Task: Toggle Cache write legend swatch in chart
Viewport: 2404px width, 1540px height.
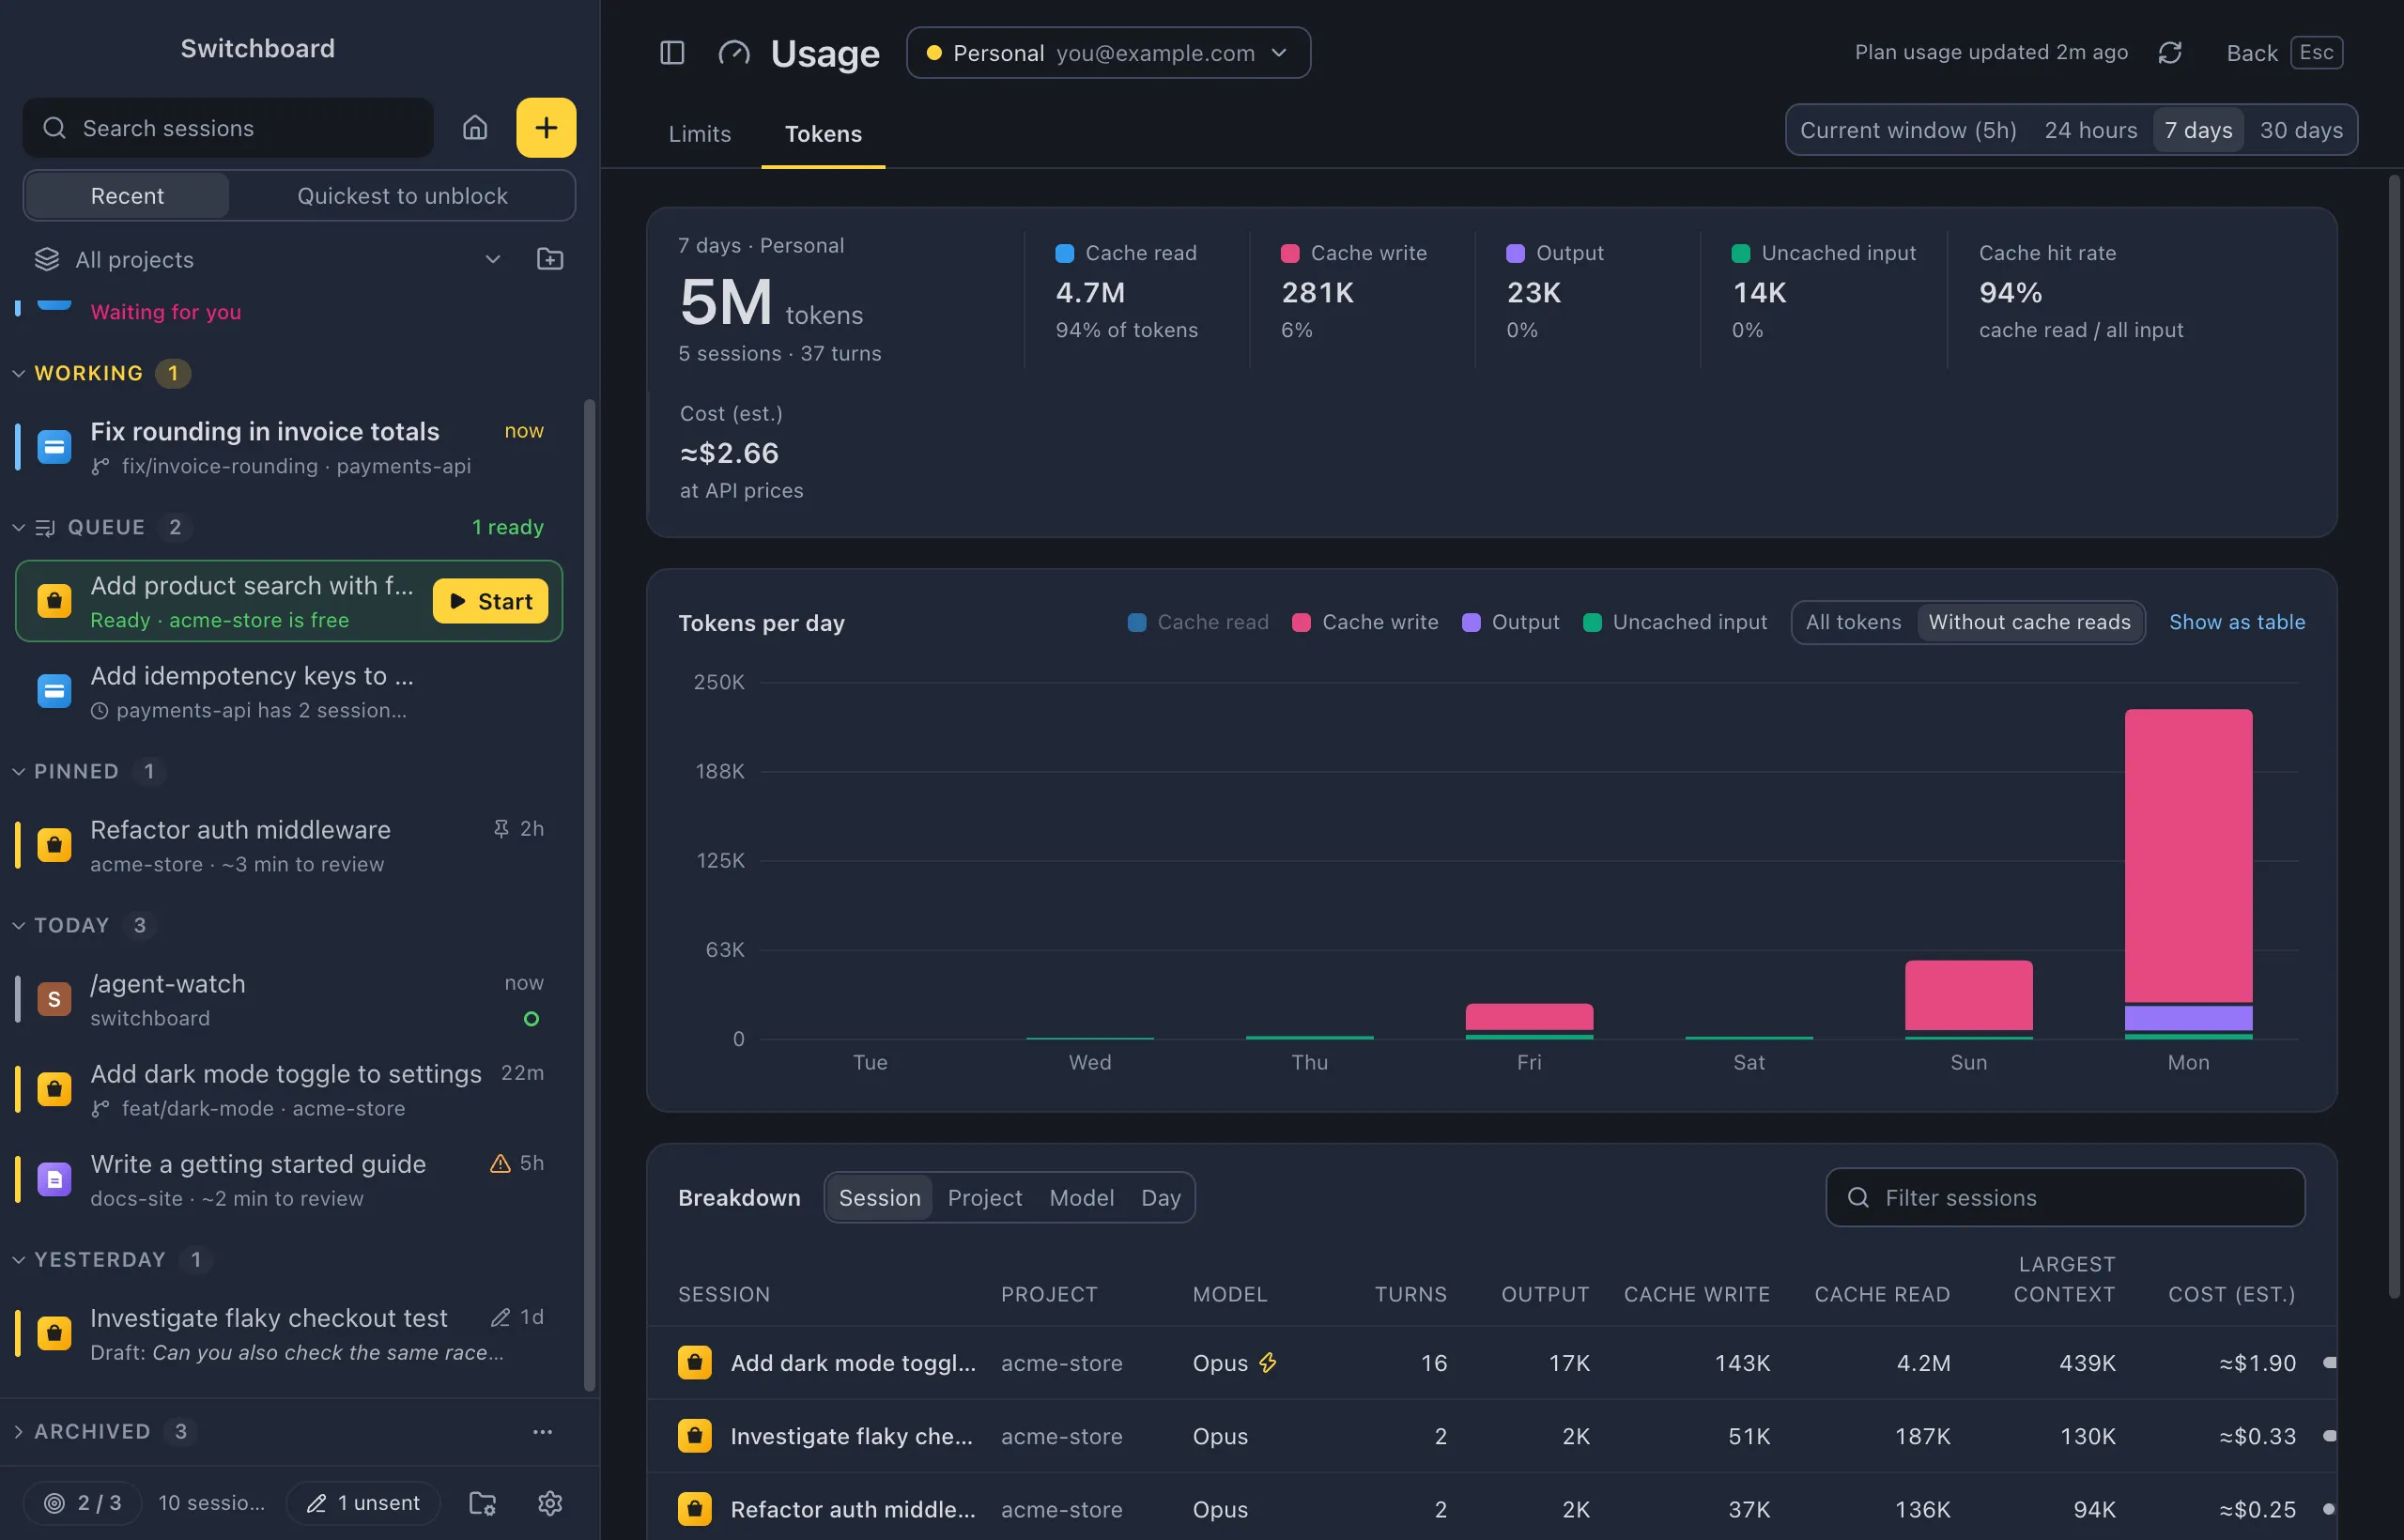Action: [x=1300, y=622]
